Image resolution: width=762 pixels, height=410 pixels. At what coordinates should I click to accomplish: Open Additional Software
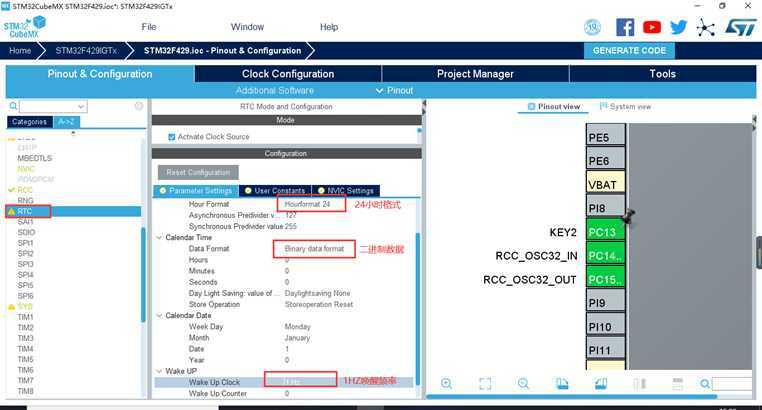(275, 90)
